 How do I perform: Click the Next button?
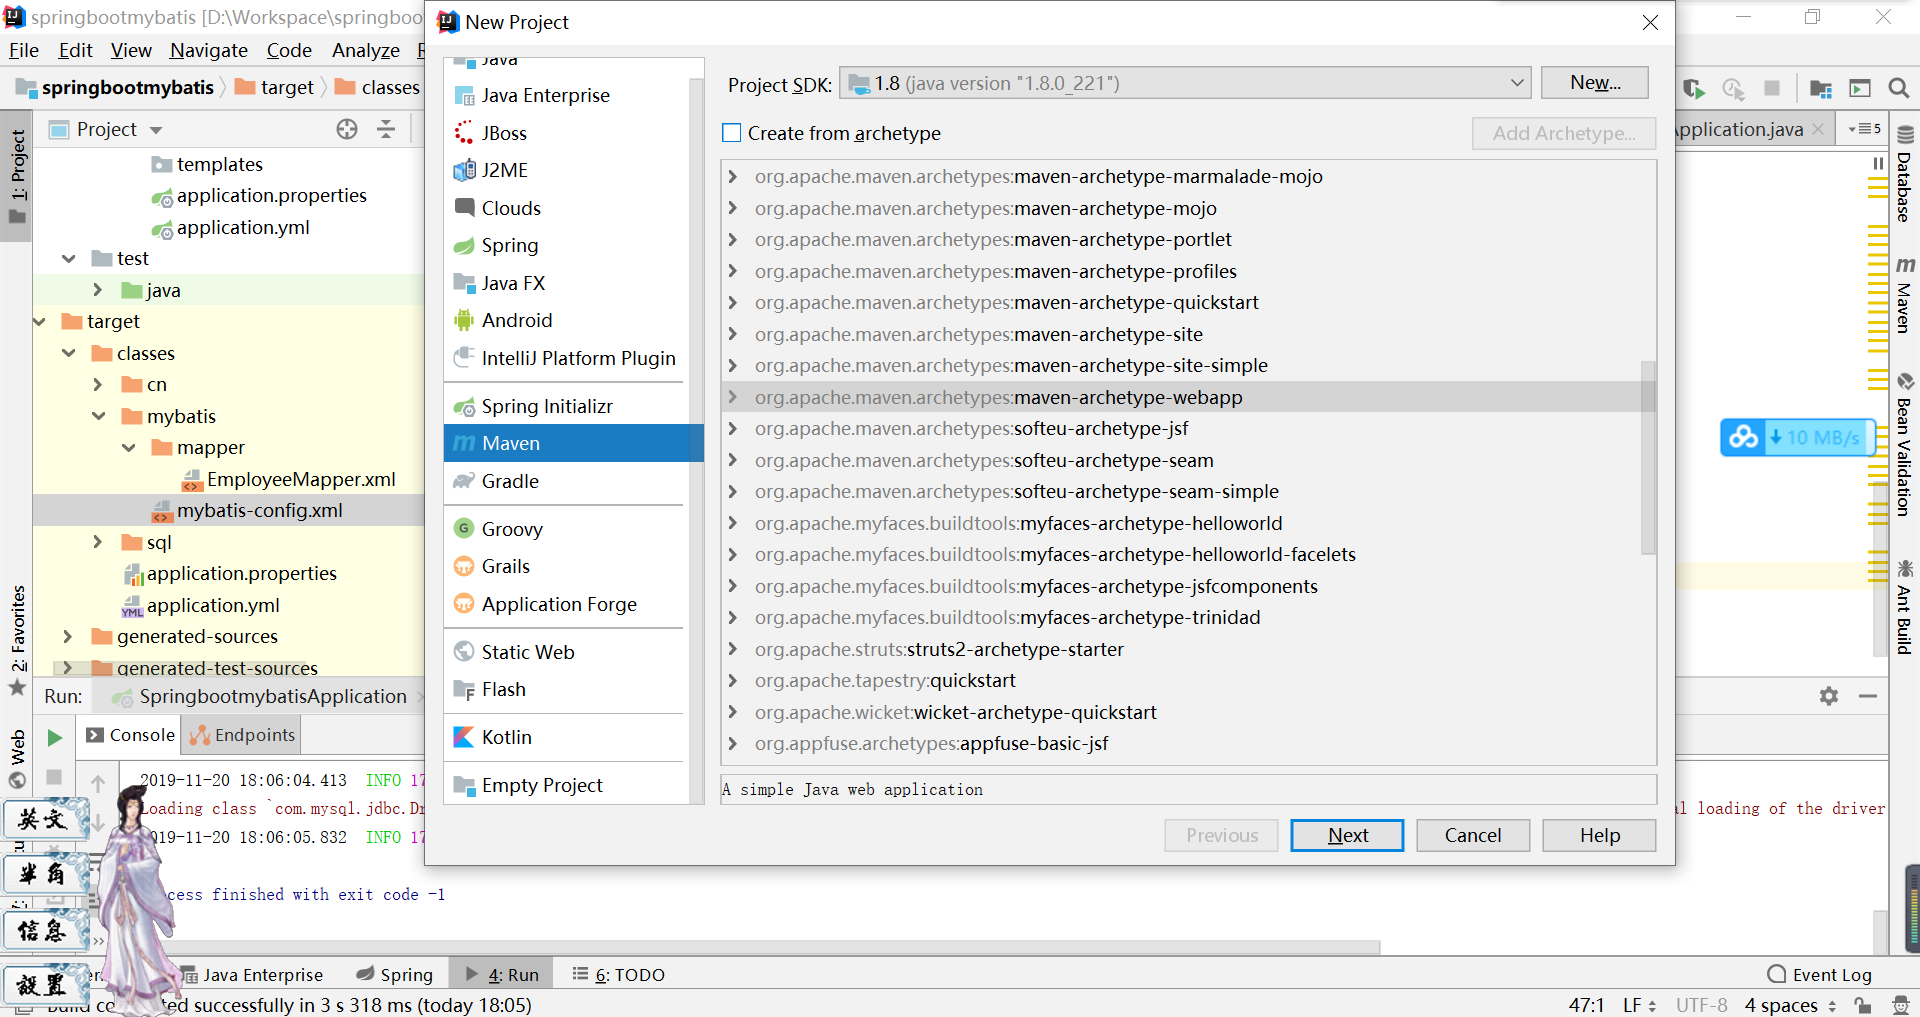(x=1347, y=835)
